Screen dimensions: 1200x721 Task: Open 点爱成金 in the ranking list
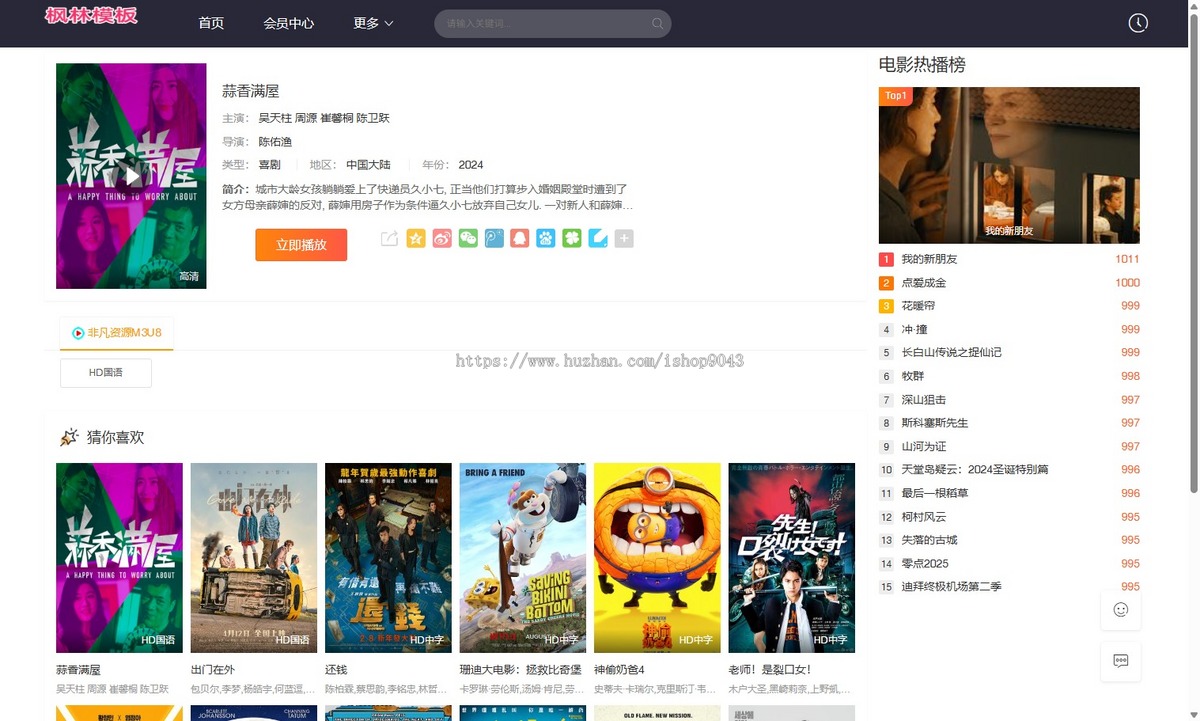[924, 283]
